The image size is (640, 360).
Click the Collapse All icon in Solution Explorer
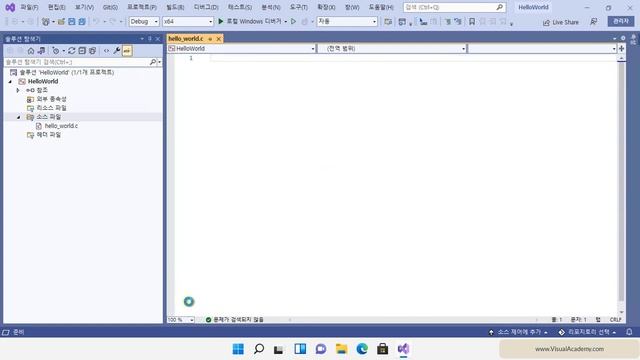click(82, 51)
